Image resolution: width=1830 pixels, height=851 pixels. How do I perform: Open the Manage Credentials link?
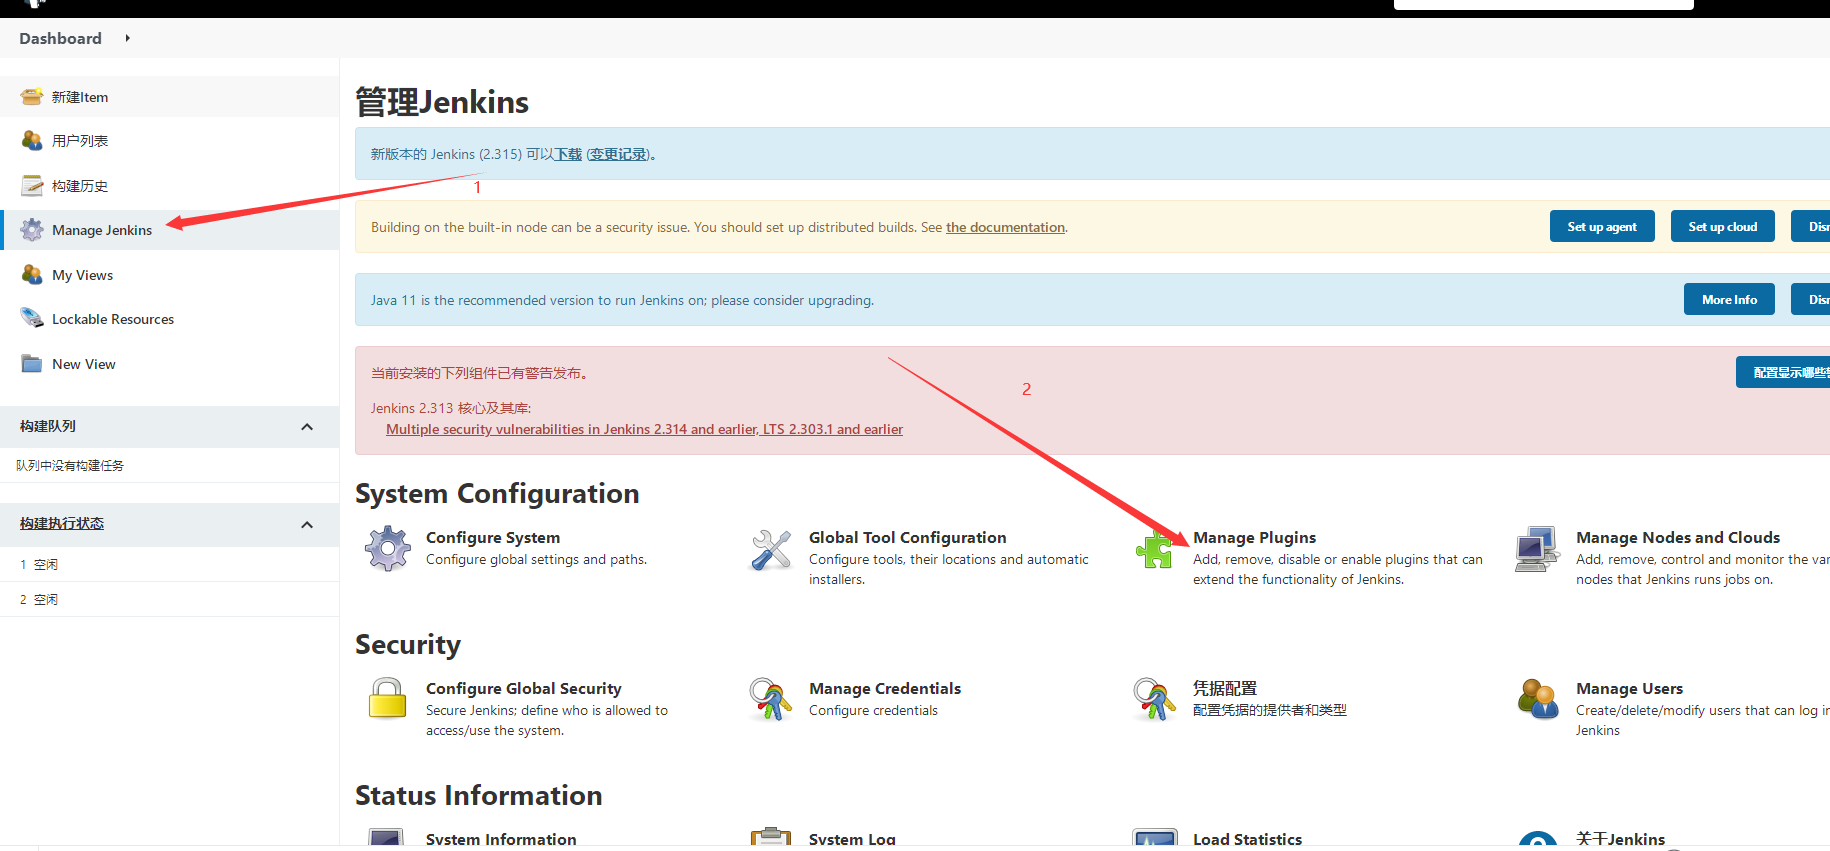tap(885, 688)
